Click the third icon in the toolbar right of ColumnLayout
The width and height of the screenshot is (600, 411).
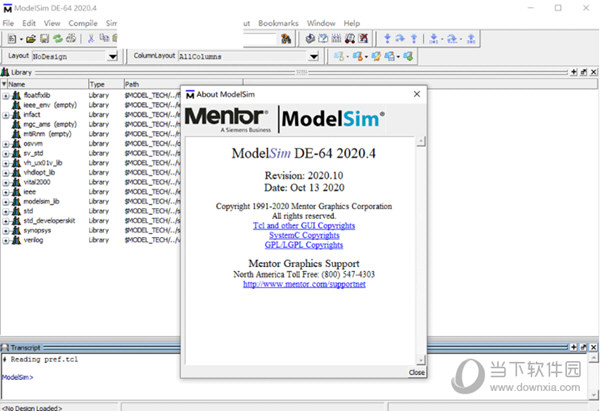[x=376, y=56]
